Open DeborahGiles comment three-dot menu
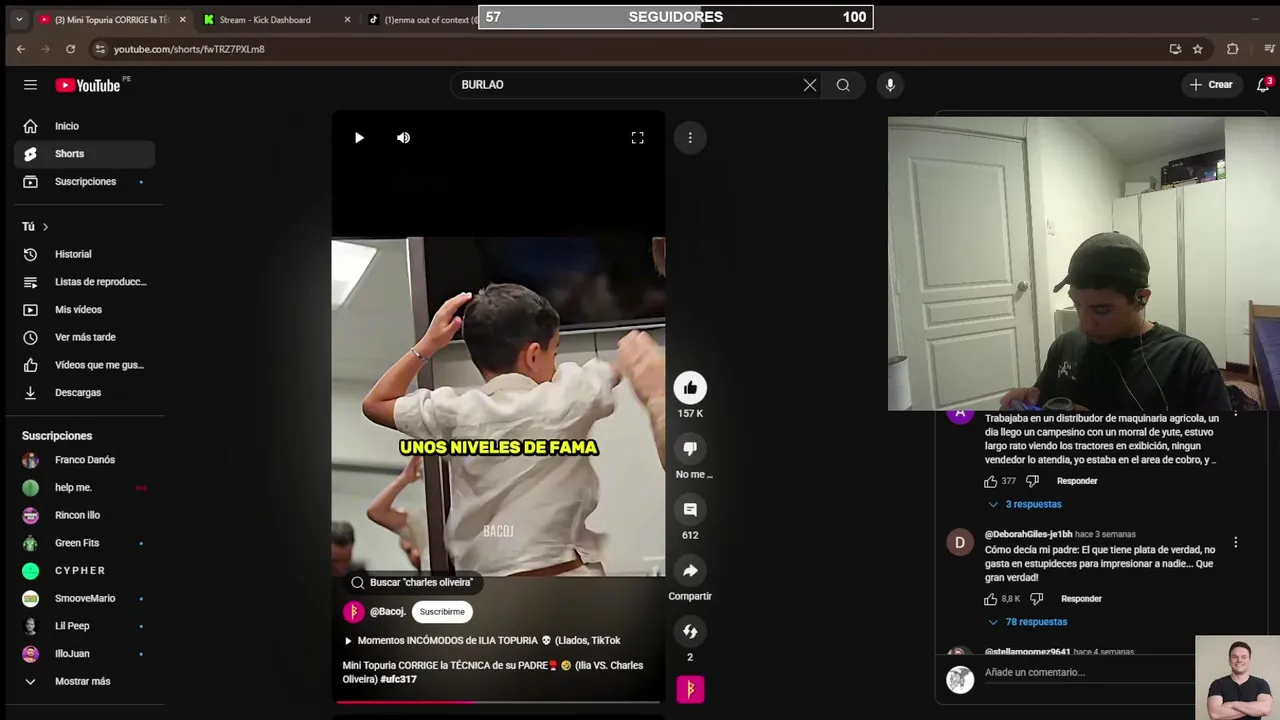This screenshot has width=1280, height=720. point(1235,542)
